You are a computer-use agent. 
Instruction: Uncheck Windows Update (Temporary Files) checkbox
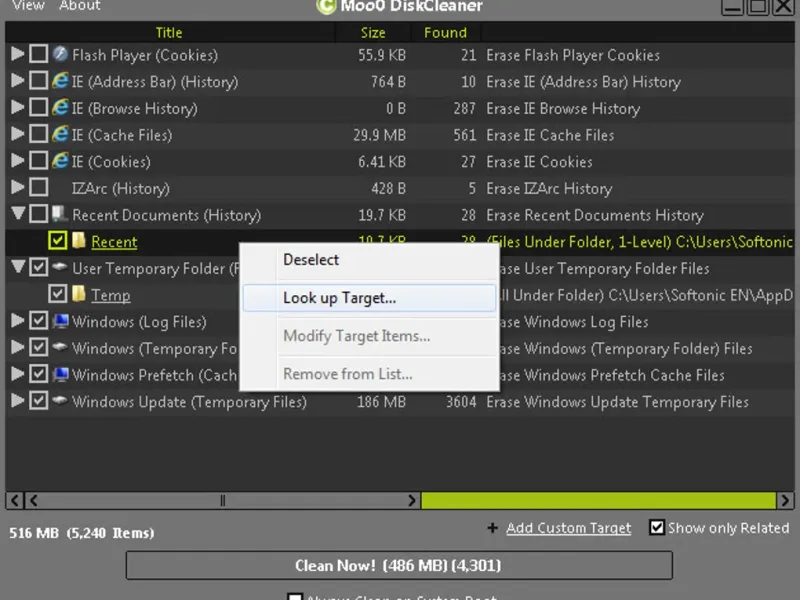(x=39, y=400)
